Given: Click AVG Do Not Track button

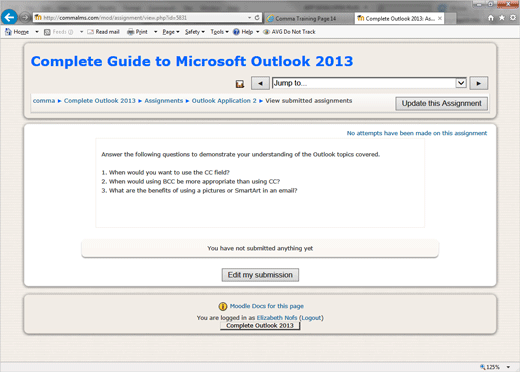Looking at the screenshot, I should 289,32.
